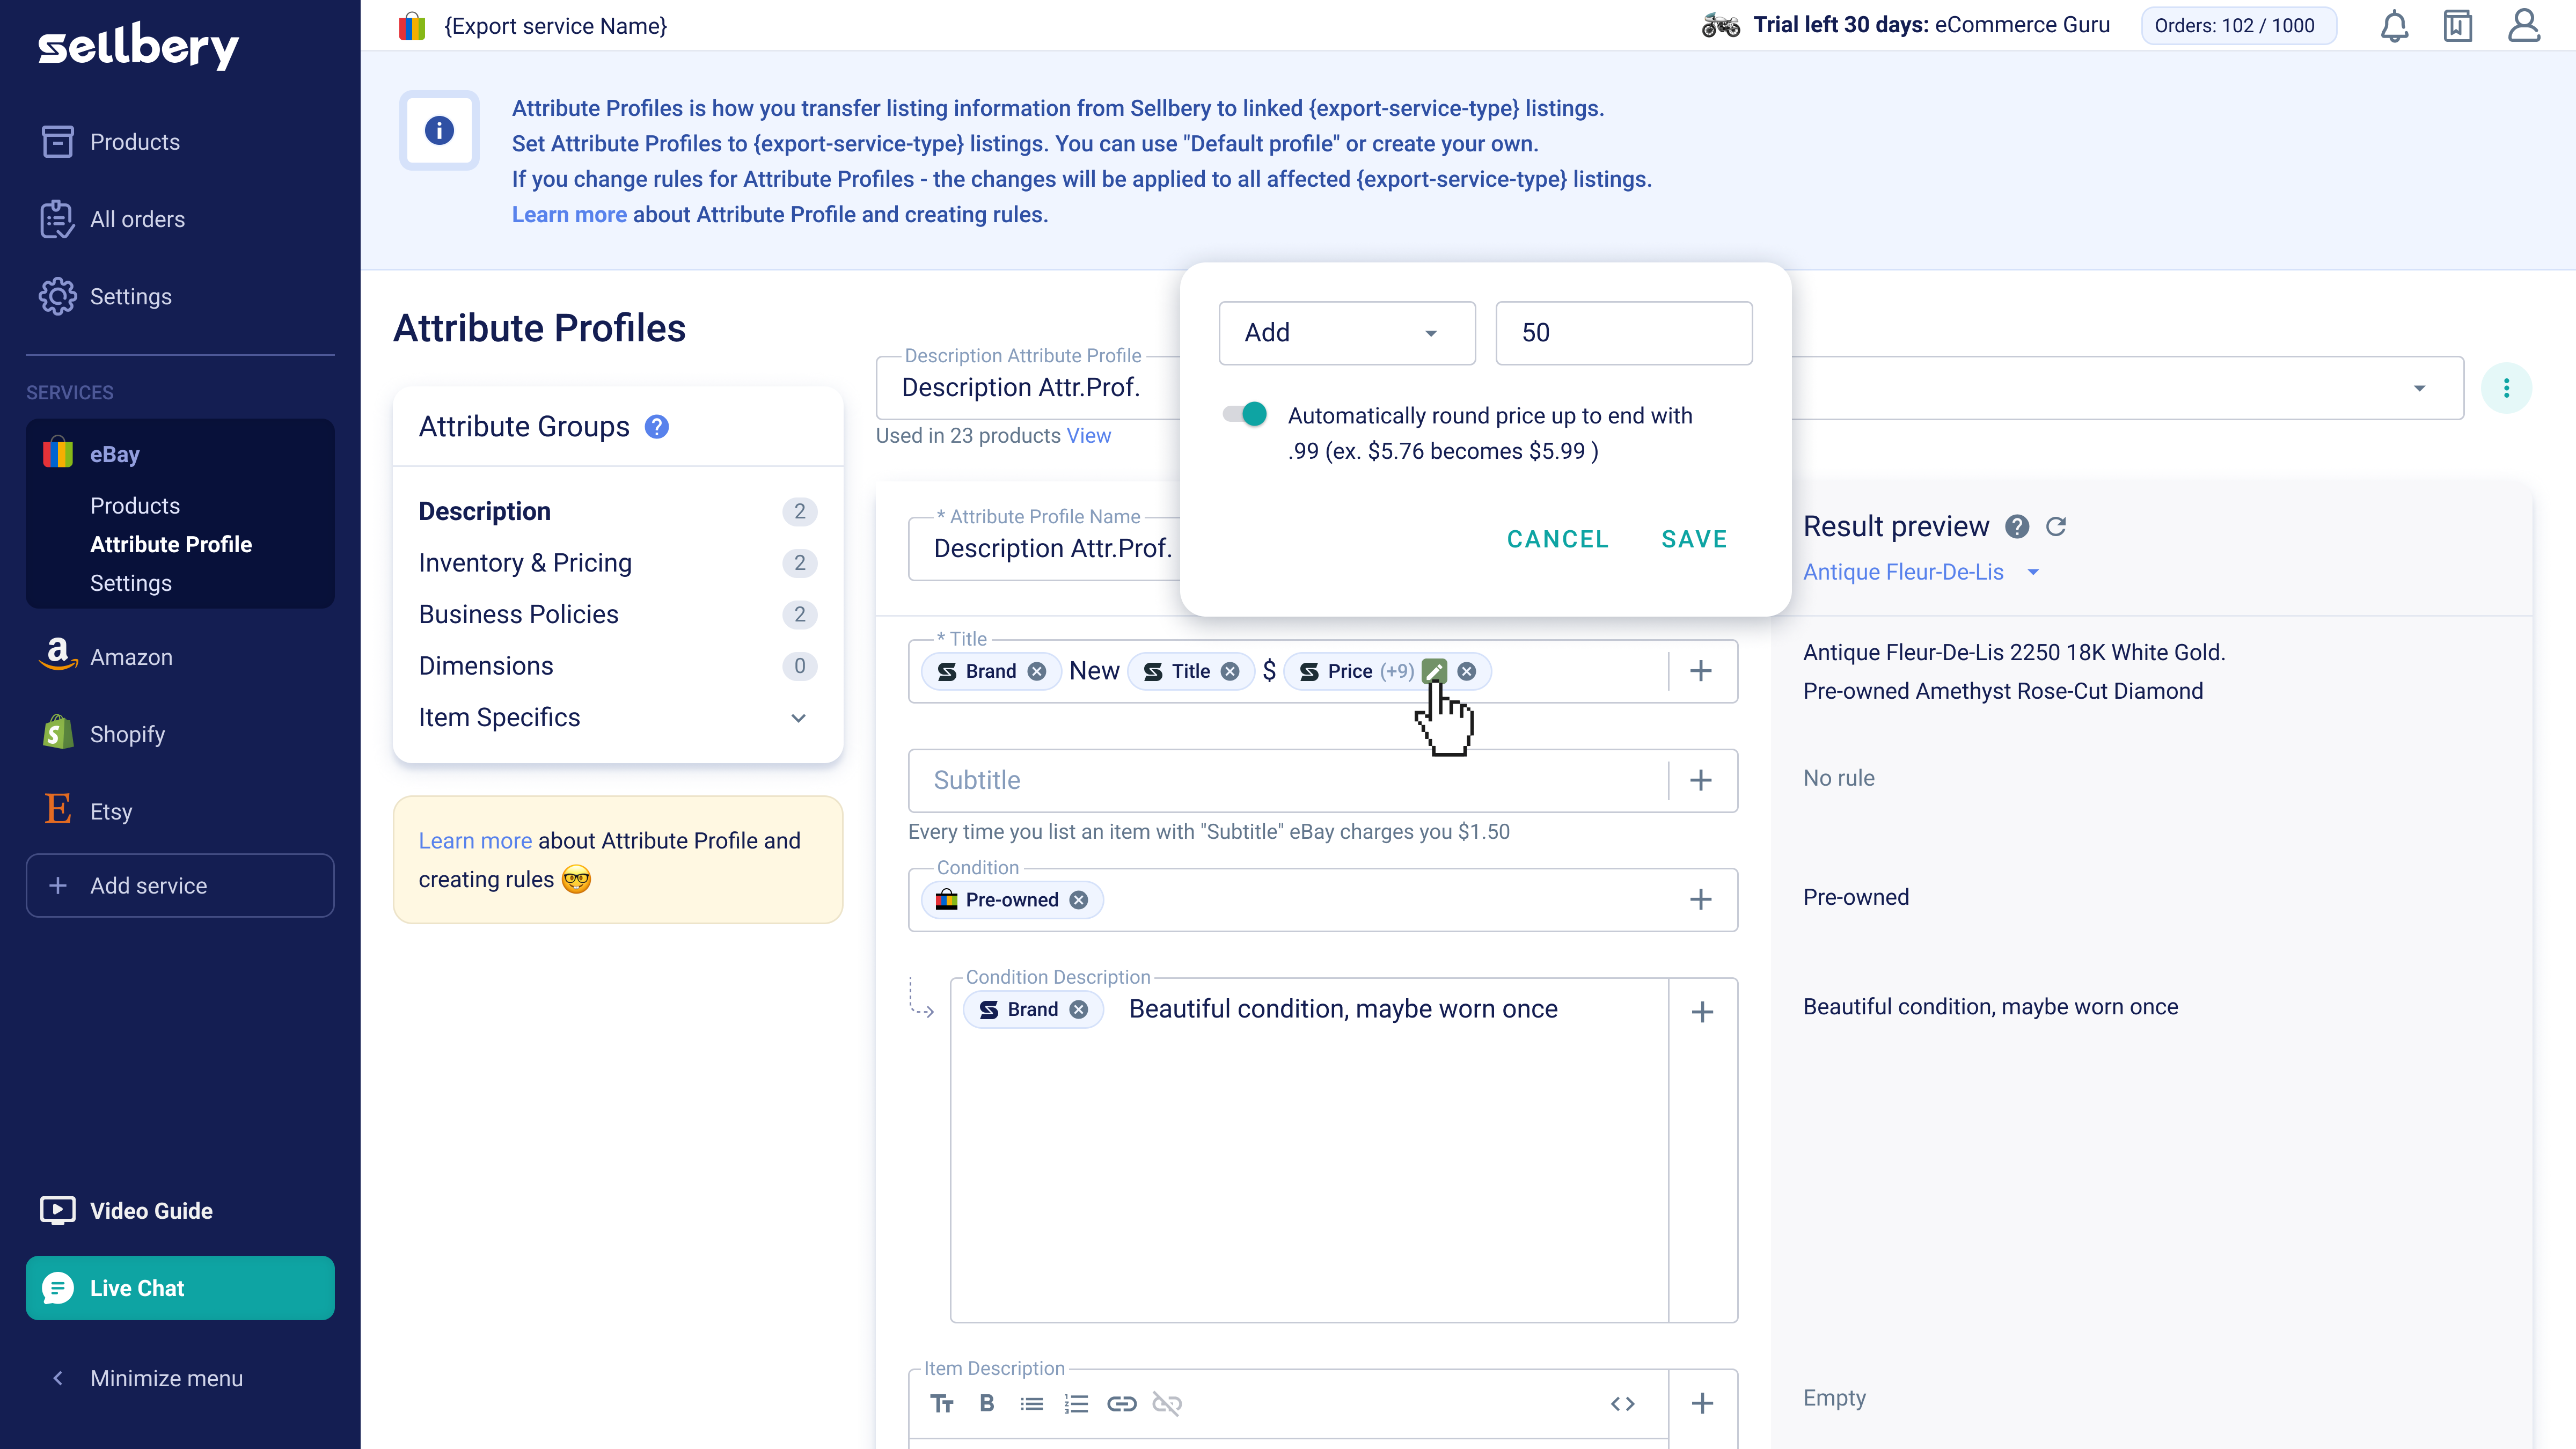2576x1449 pixels.
Task: Remove the Pre-owned chip from Condition
Action: [x=1079, y=899]
